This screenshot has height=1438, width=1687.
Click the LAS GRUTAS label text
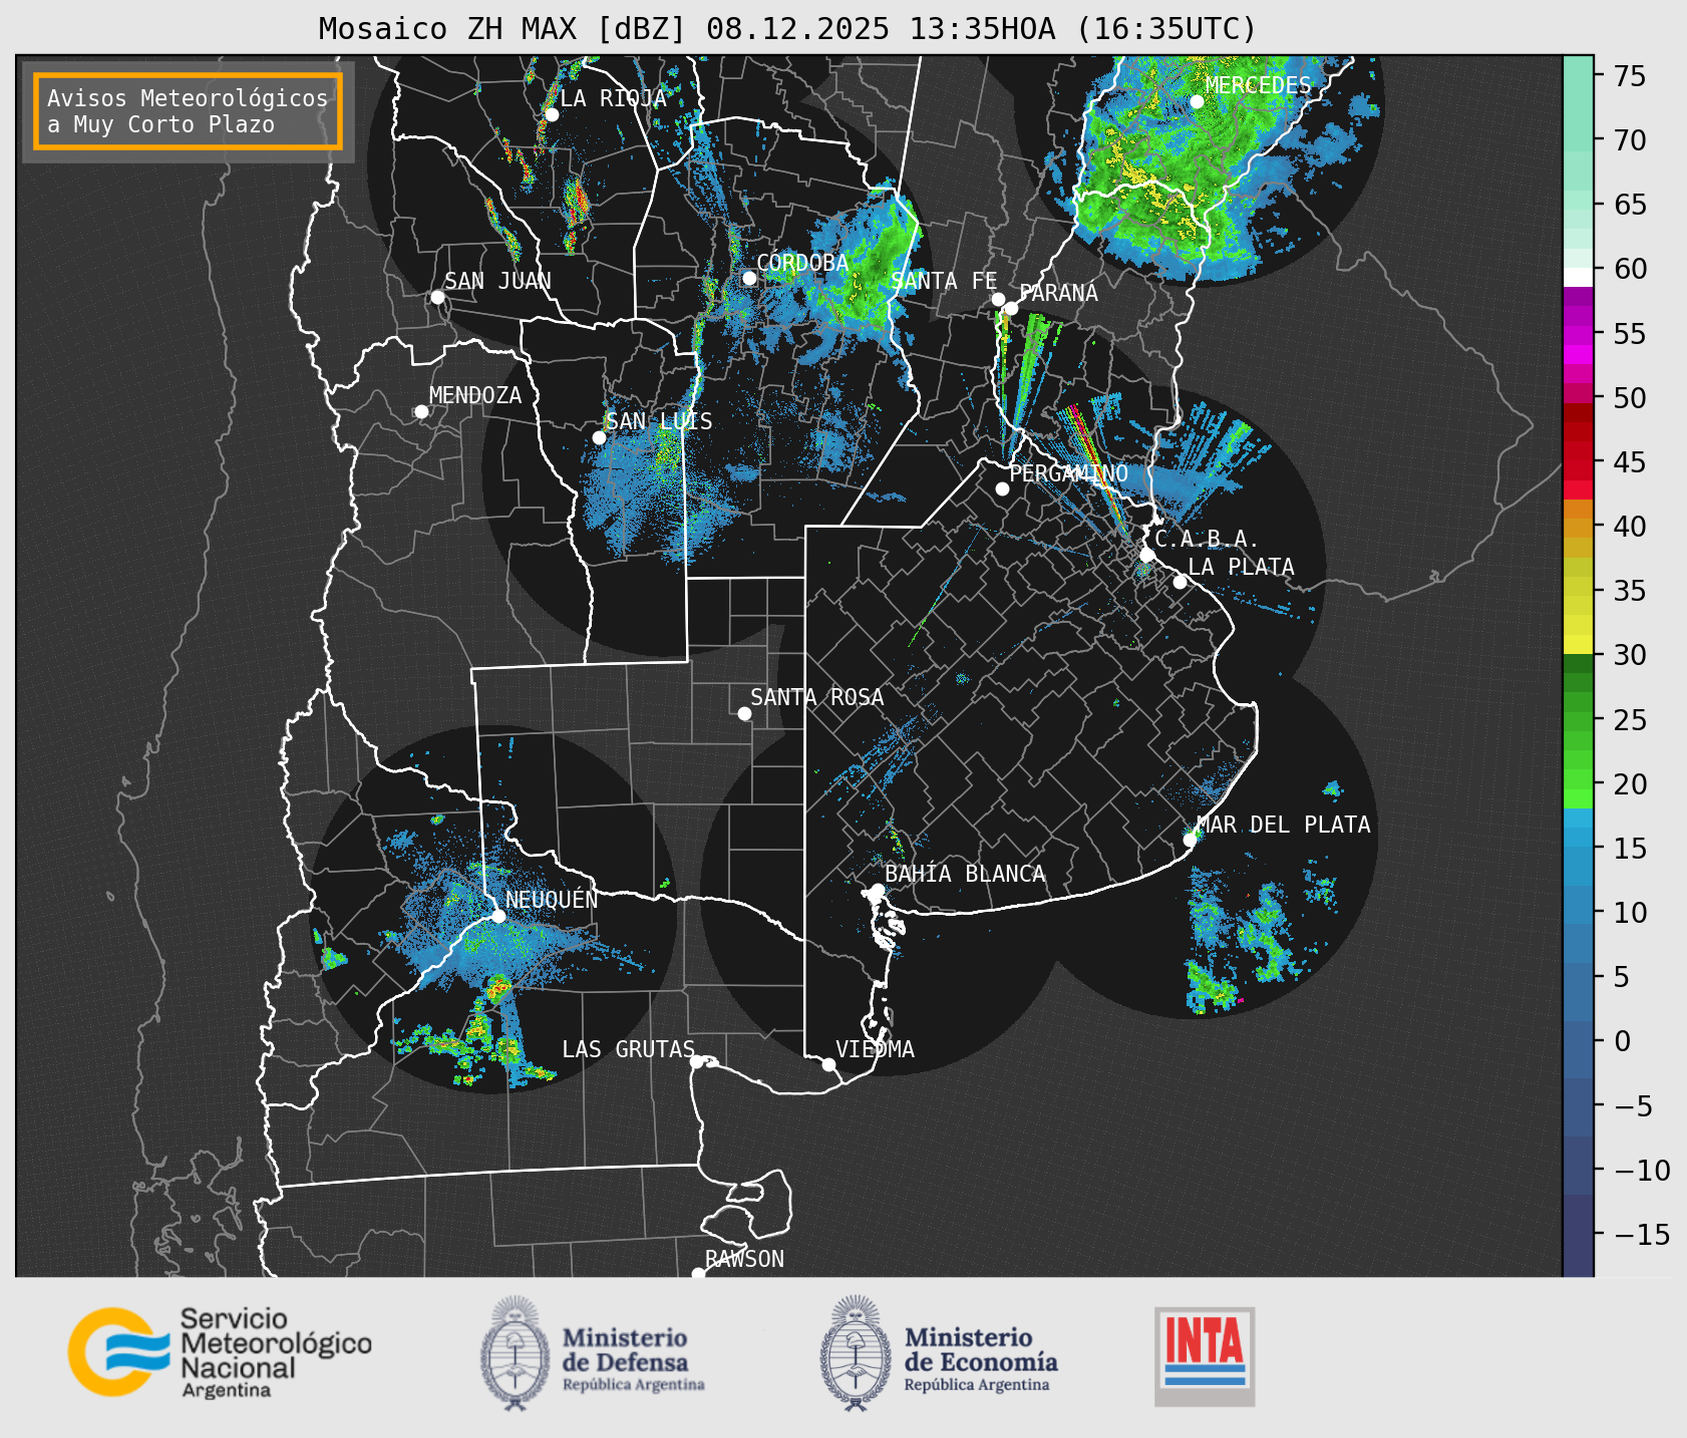(628, 1050)
